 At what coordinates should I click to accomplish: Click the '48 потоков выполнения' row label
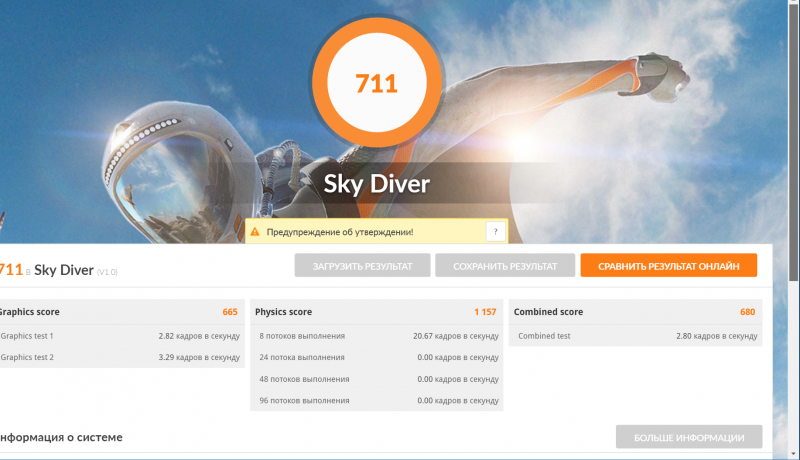pos(304,379)
